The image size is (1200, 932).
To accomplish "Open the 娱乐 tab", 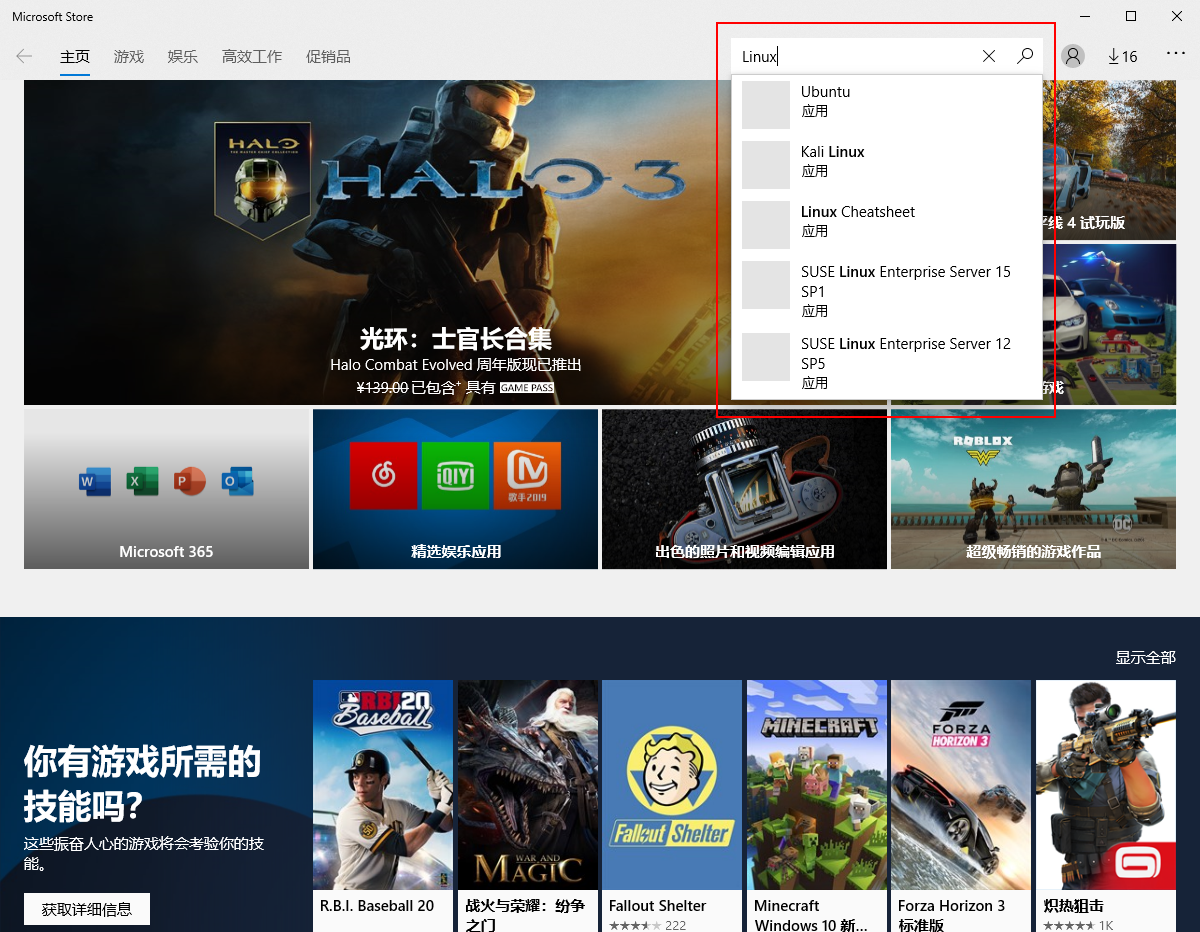I will point(183,57).
